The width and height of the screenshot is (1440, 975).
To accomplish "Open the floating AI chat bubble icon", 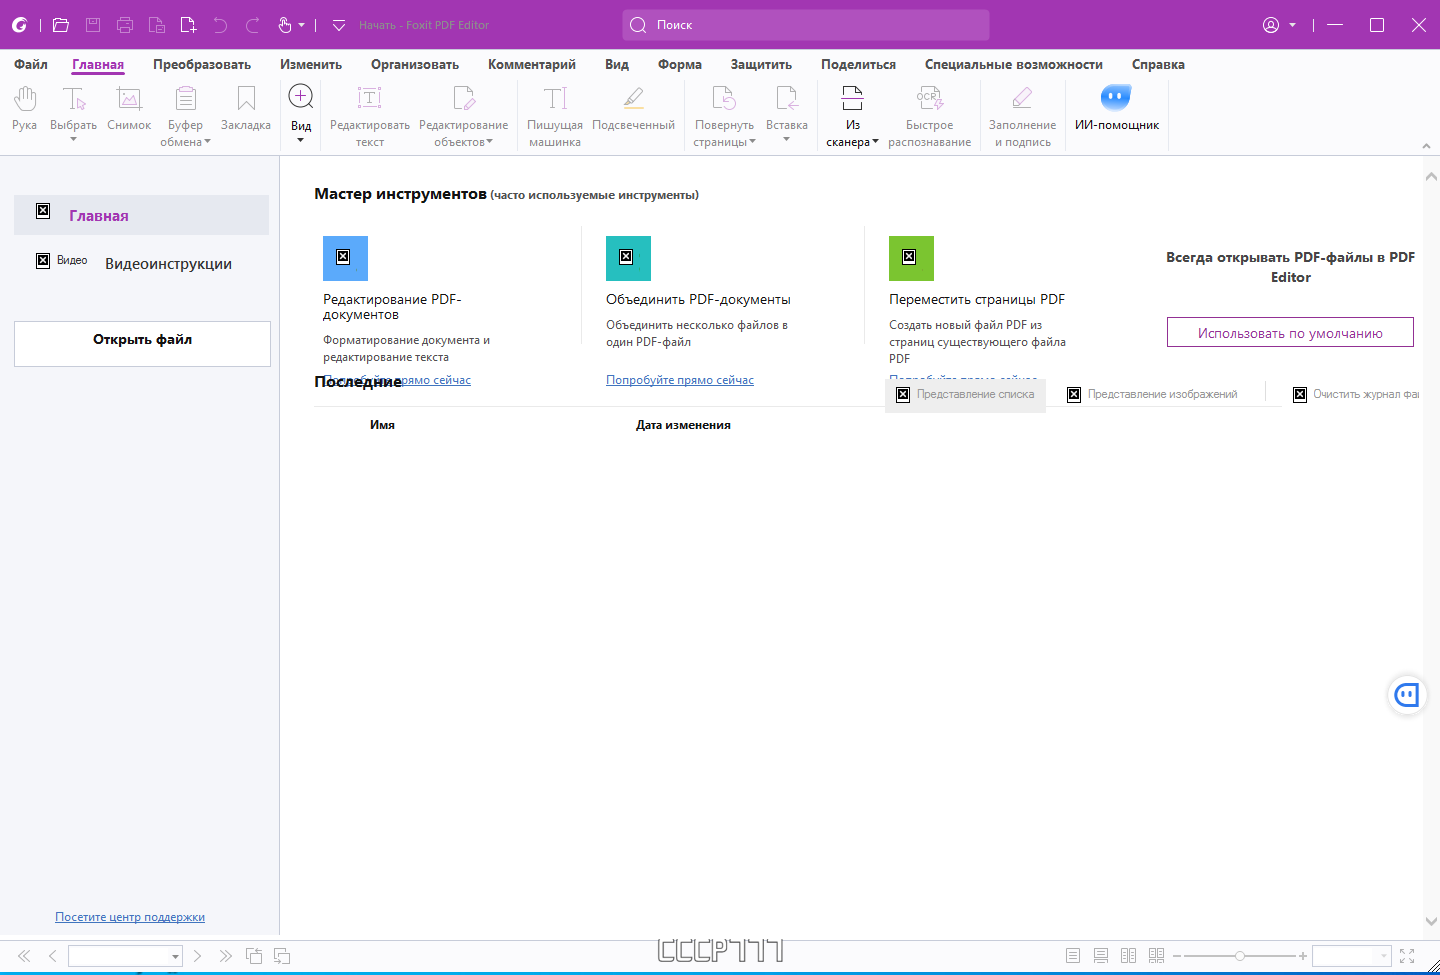I will 1407,695.
